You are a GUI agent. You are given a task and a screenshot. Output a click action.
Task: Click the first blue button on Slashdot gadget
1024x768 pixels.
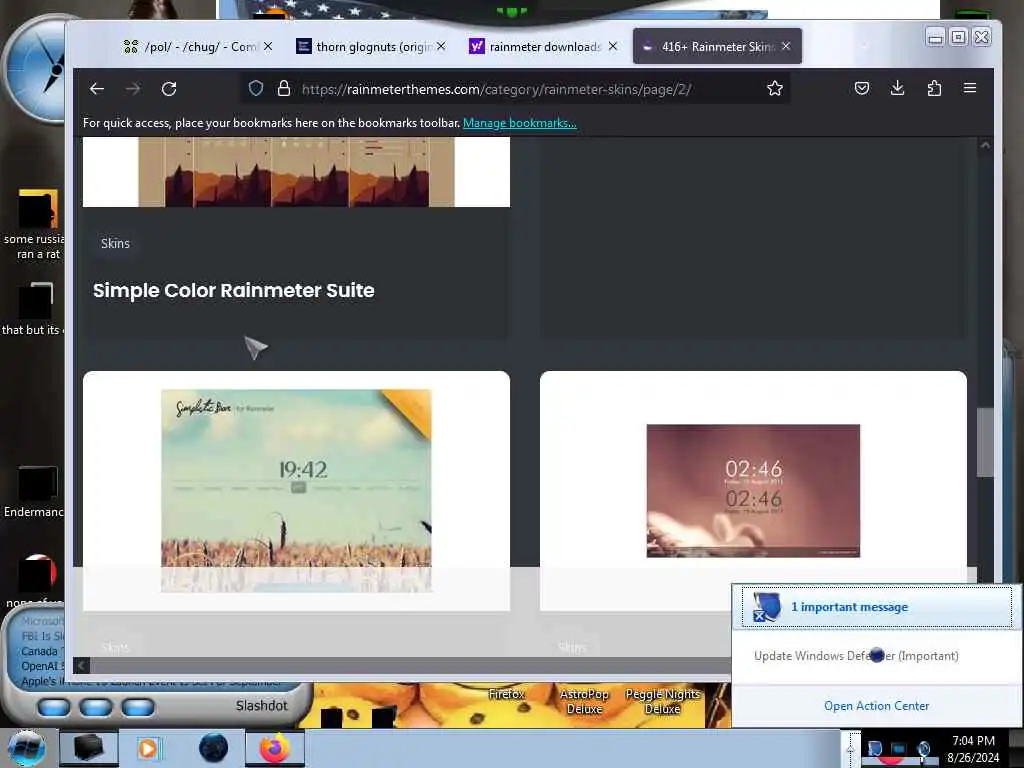(54, 707)
